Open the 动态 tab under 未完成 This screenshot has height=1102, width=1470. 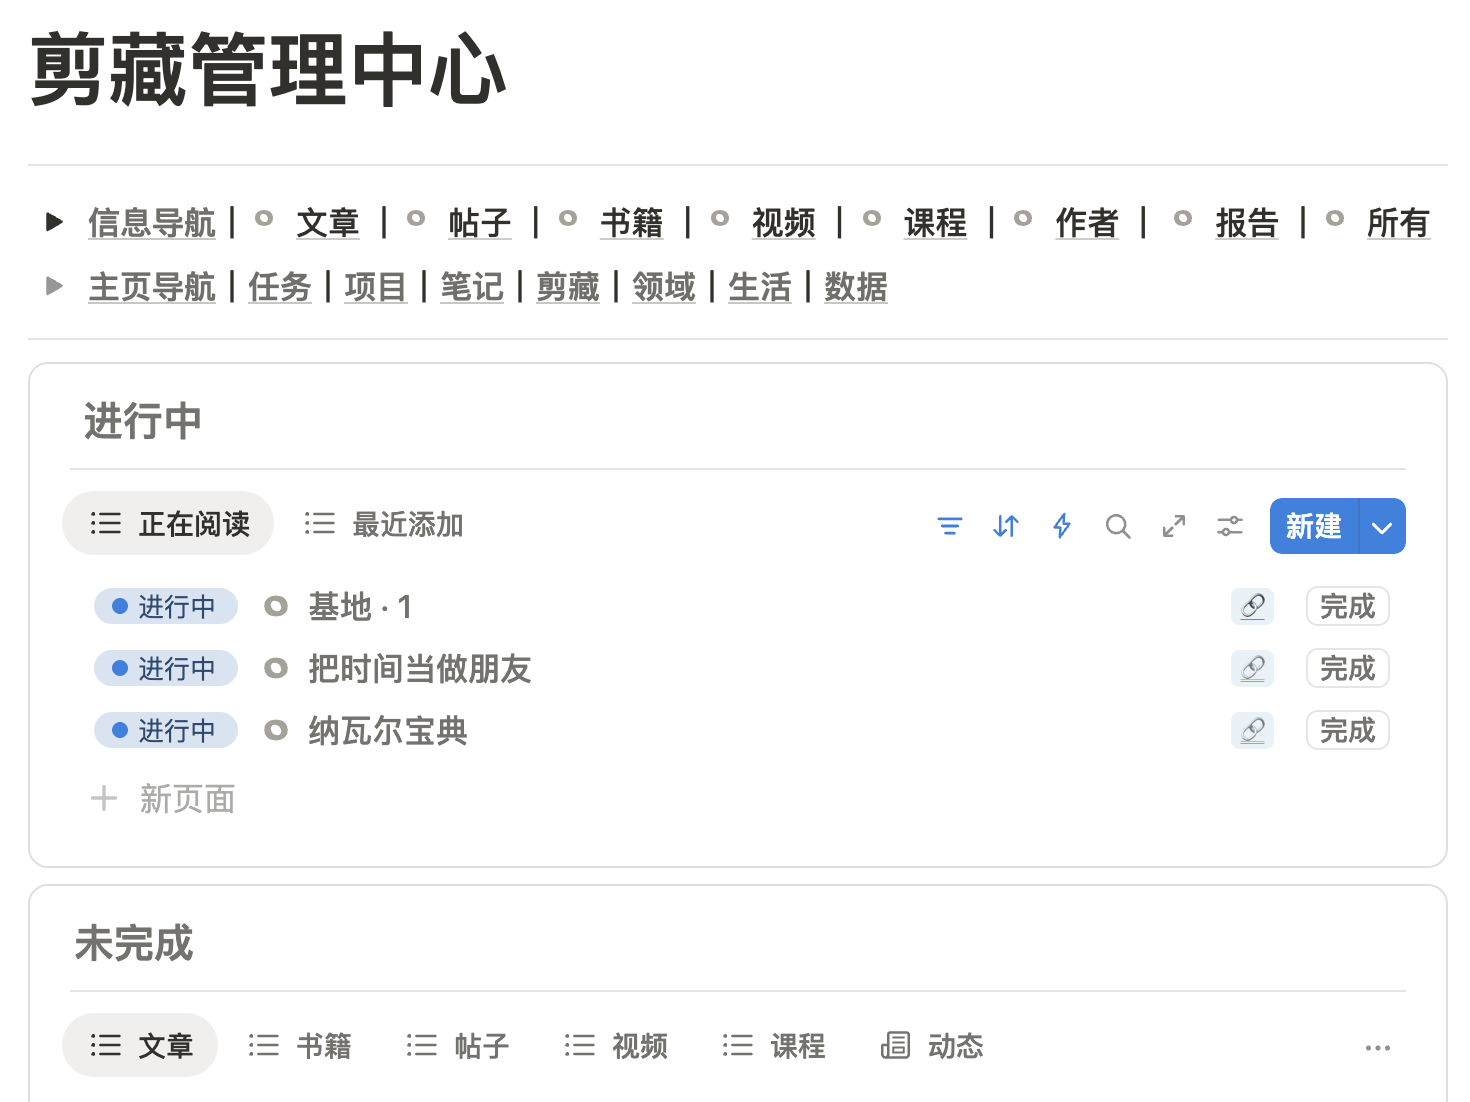933,1046
